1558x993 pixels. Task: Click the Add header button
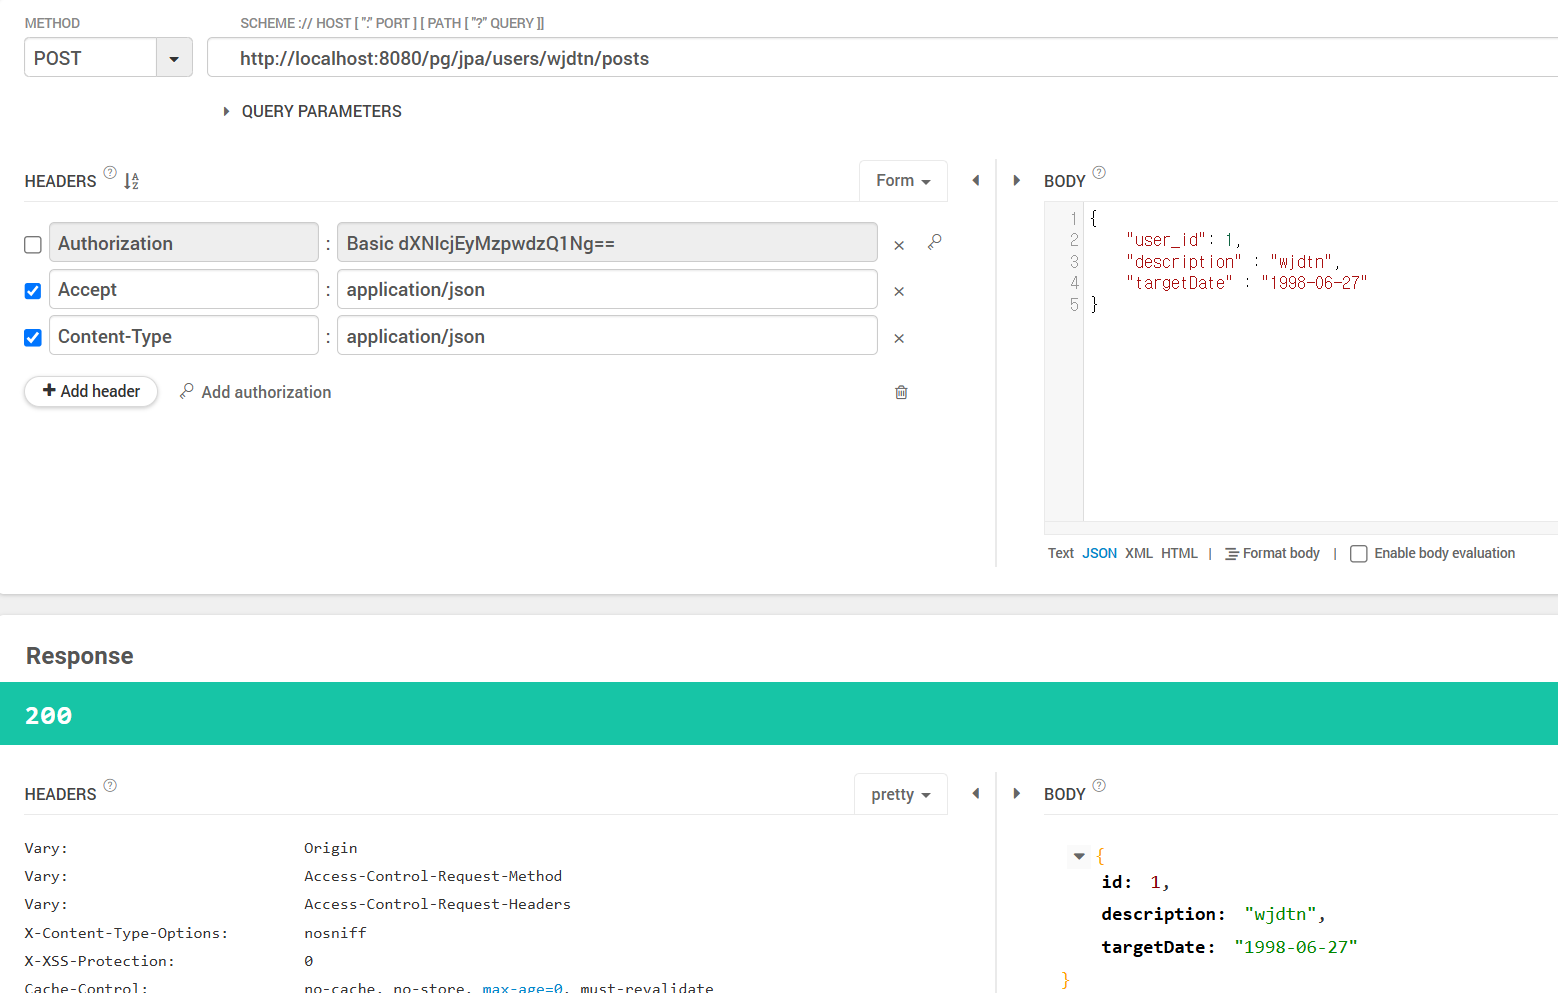click(x=91, y=391)
